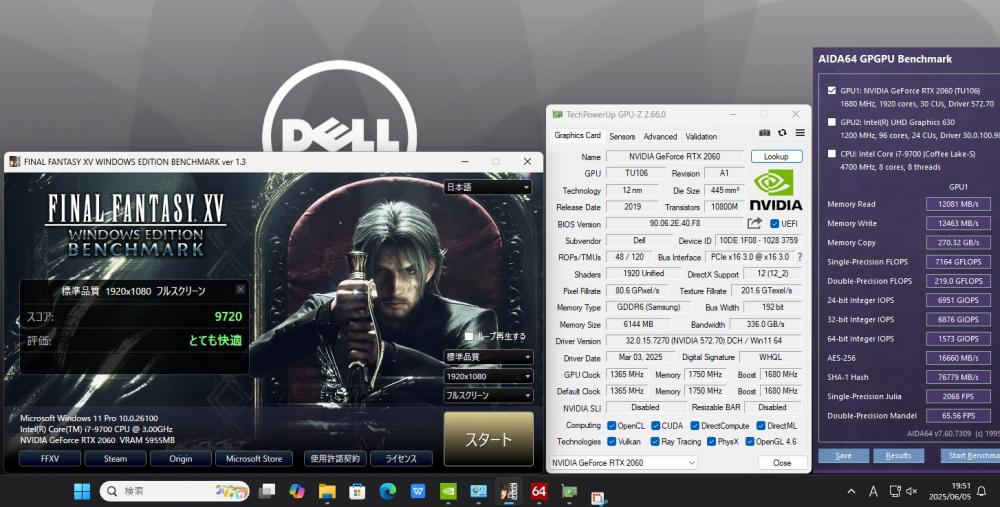This screenshot has width=1000, height=507.
Task: Open Task View from the taskbar
Action: click(x=267, y=491)
